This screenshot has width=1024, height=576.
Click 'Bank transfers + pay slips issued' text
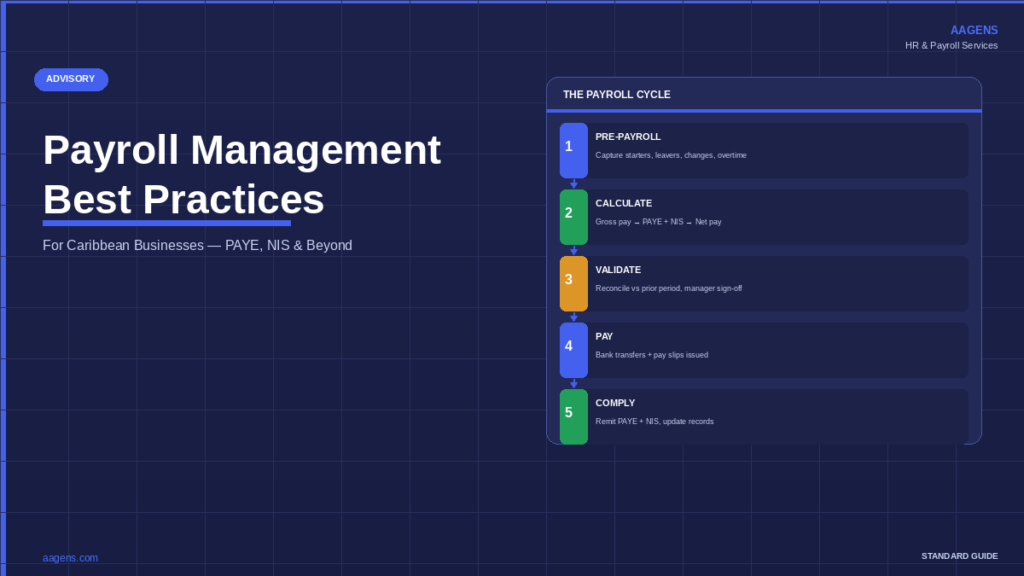click(652, 355)
